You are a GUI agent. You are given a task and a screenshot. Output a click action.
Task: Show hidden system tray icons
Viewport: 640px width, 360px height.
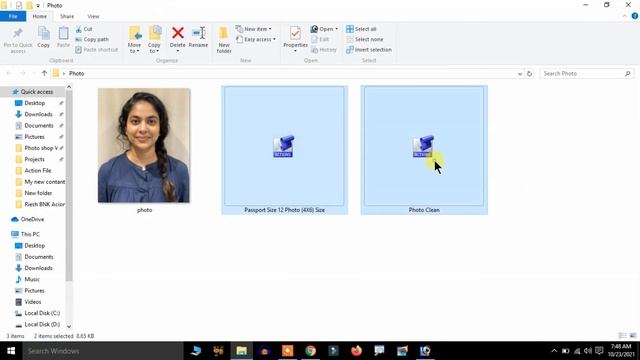pos(554,351)
